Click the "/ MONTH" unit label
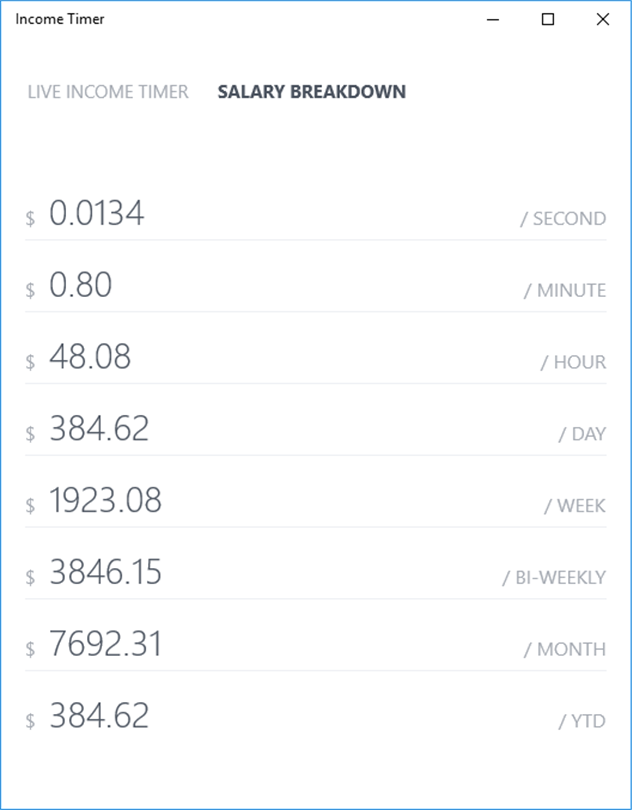Viewport: 632px width, 810px height. 565,649
